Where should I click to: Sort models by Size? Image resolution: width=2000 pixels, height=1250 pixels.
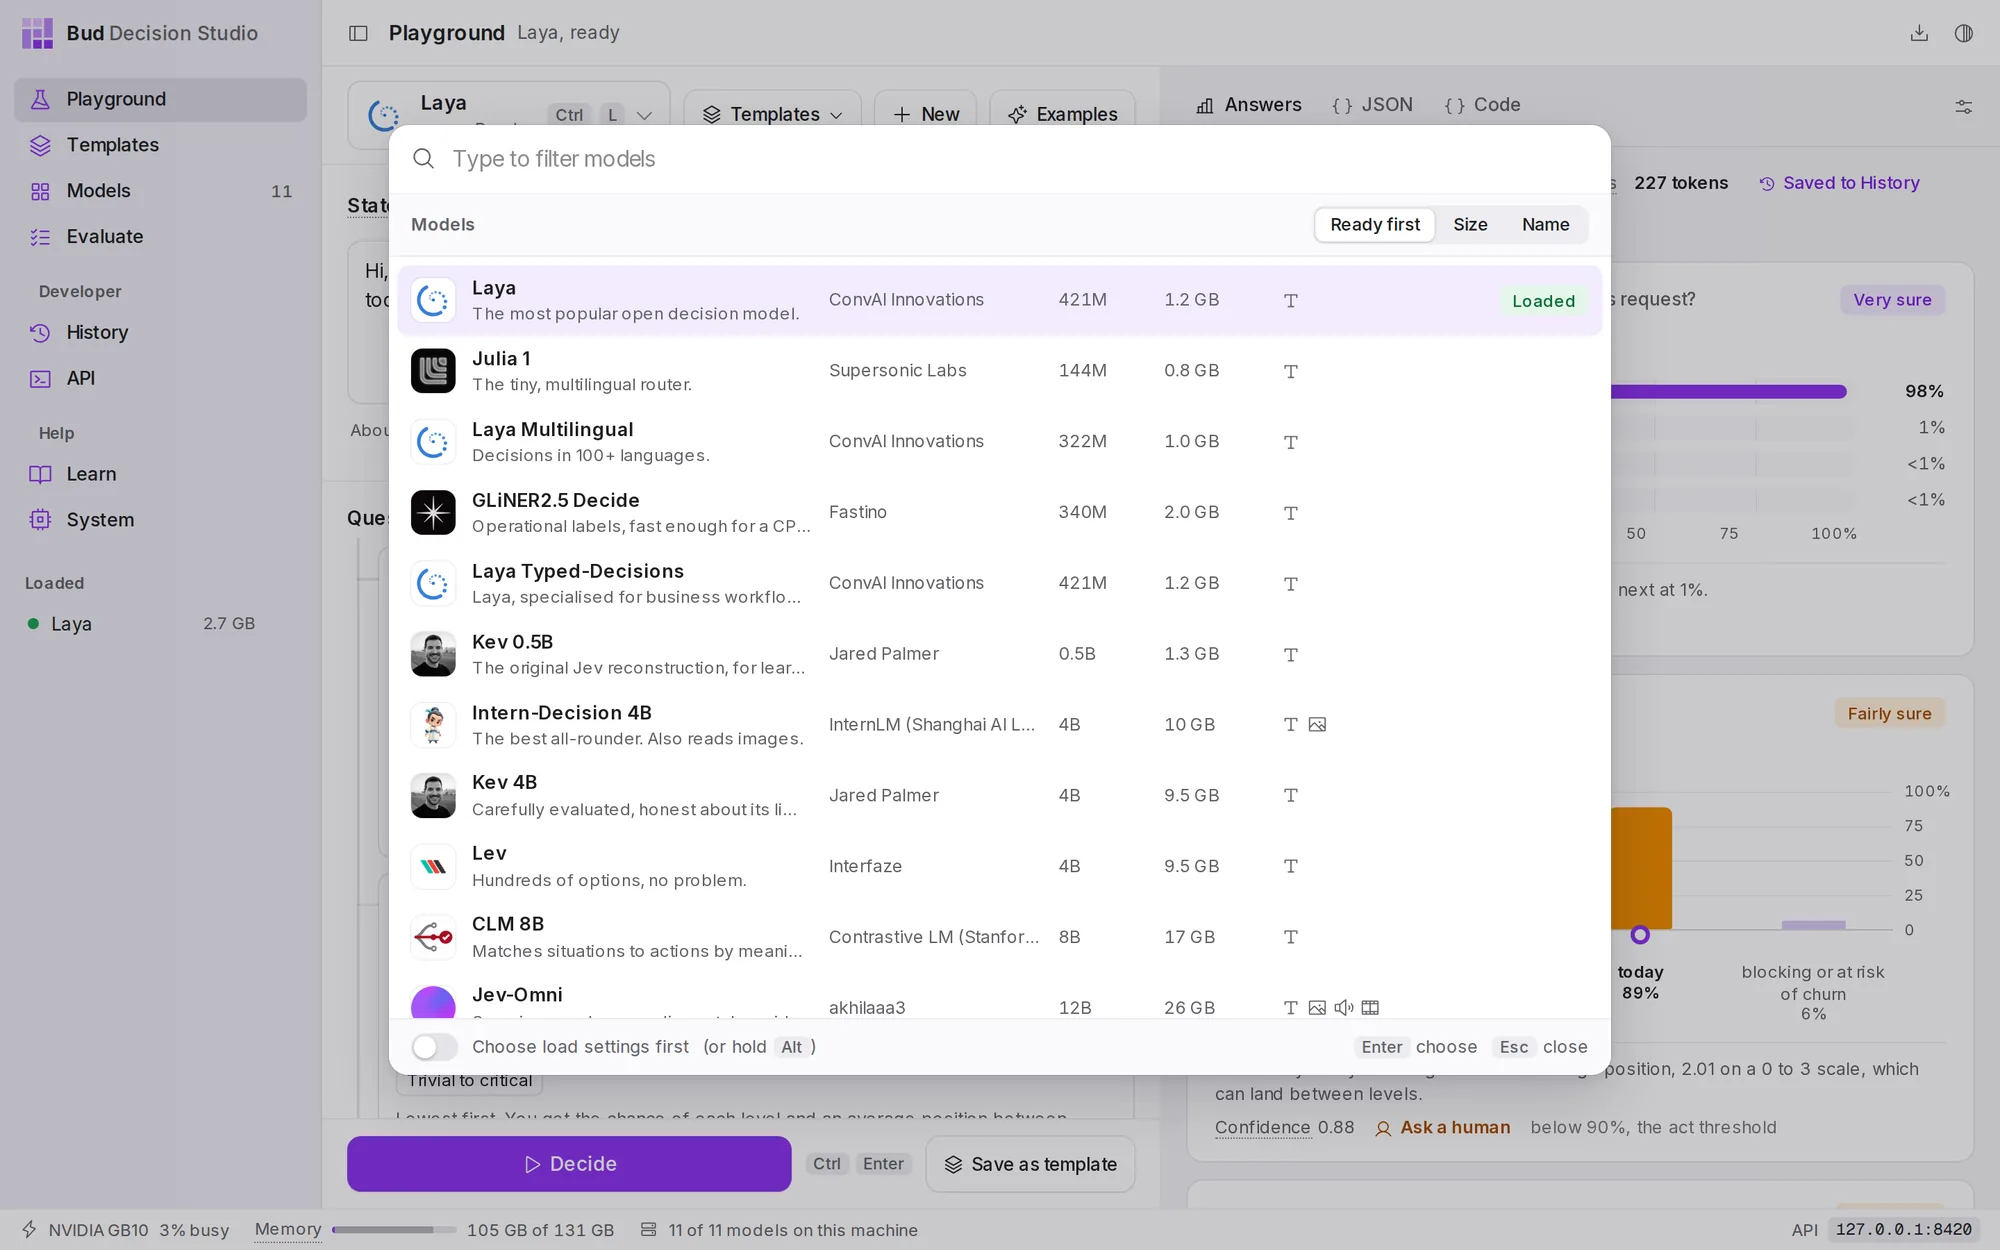[1470, 225]
